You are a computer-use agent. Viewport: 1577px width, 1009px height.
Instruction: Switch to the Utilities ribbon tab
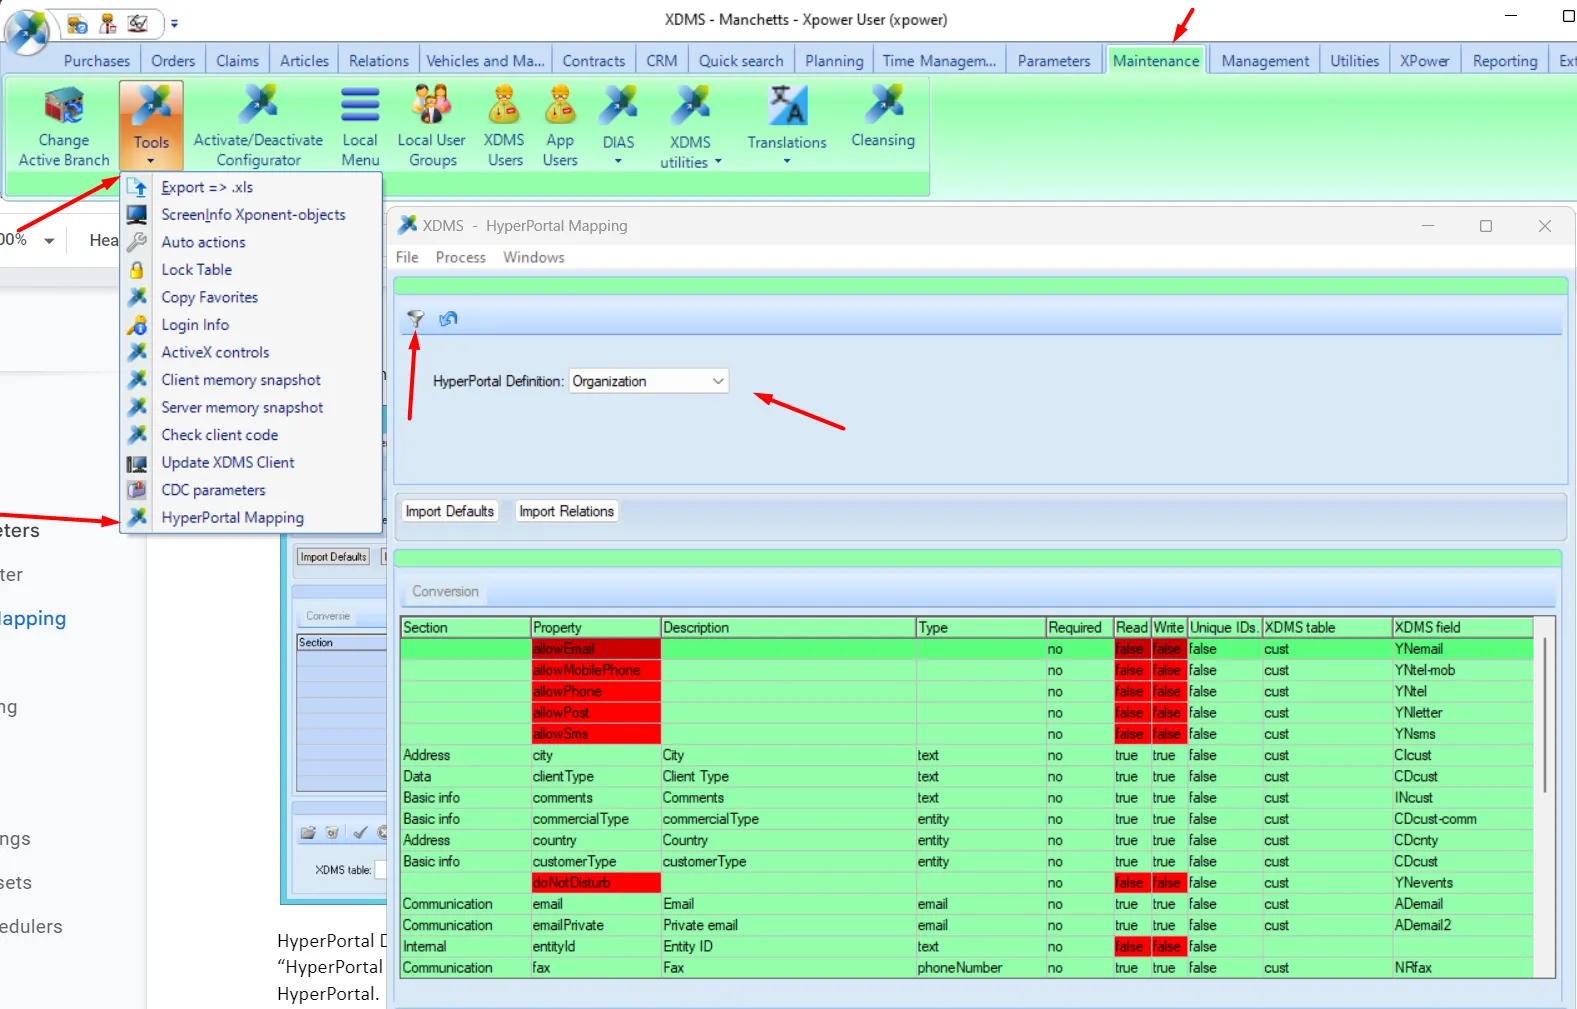(x=1355, y=61)
